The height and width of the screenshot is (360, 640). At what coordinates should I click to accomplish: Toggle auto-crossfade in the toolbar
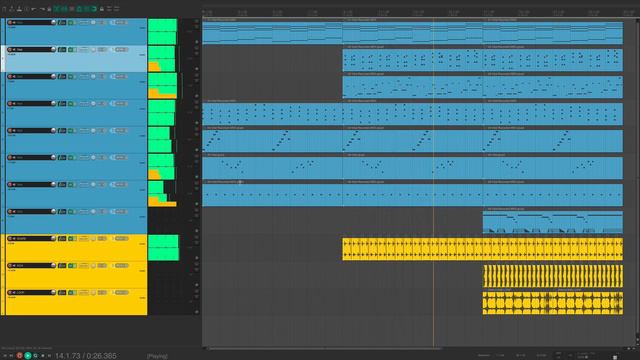click(57, 9)
